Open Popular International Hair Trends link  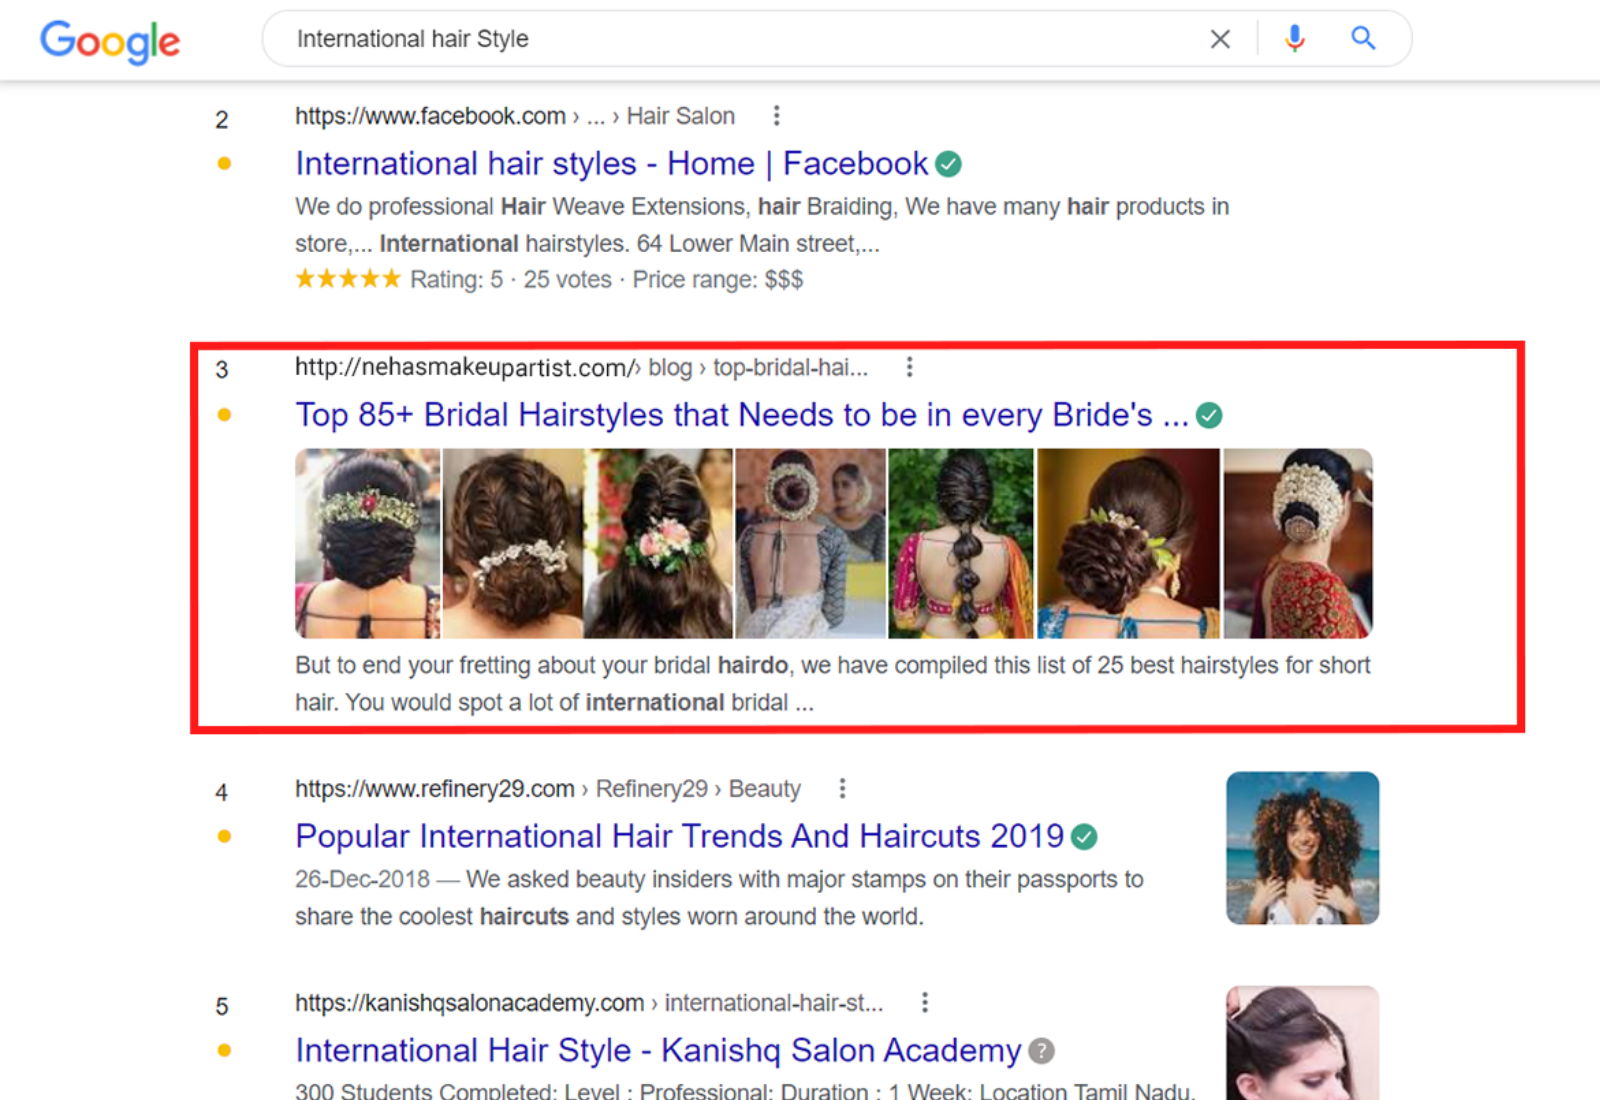click(679, 837)
